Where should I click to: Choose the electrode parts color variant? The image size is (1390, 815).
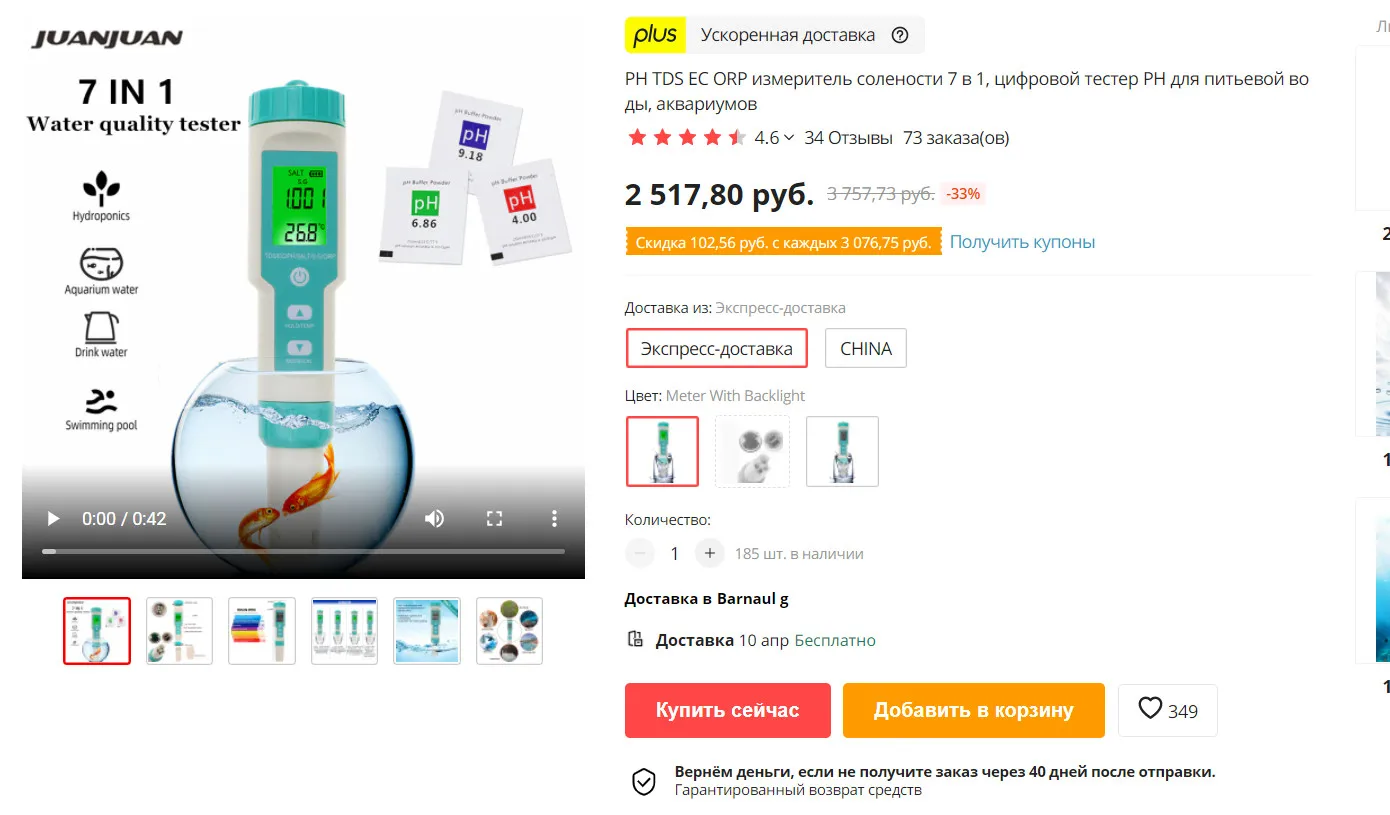pos(752,452)
